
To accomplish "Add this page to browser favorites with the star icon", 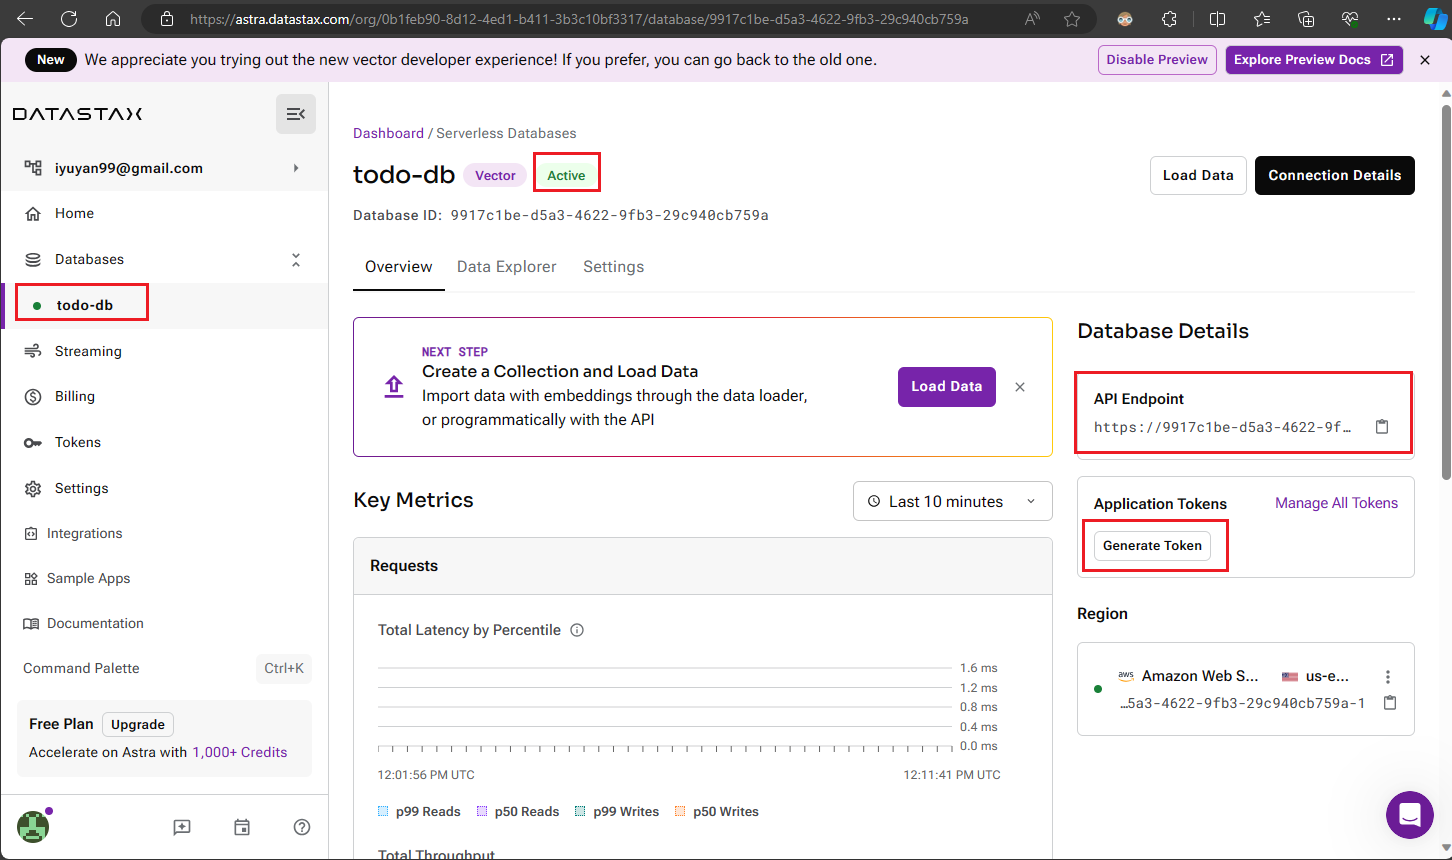I will coord(1072,19).
